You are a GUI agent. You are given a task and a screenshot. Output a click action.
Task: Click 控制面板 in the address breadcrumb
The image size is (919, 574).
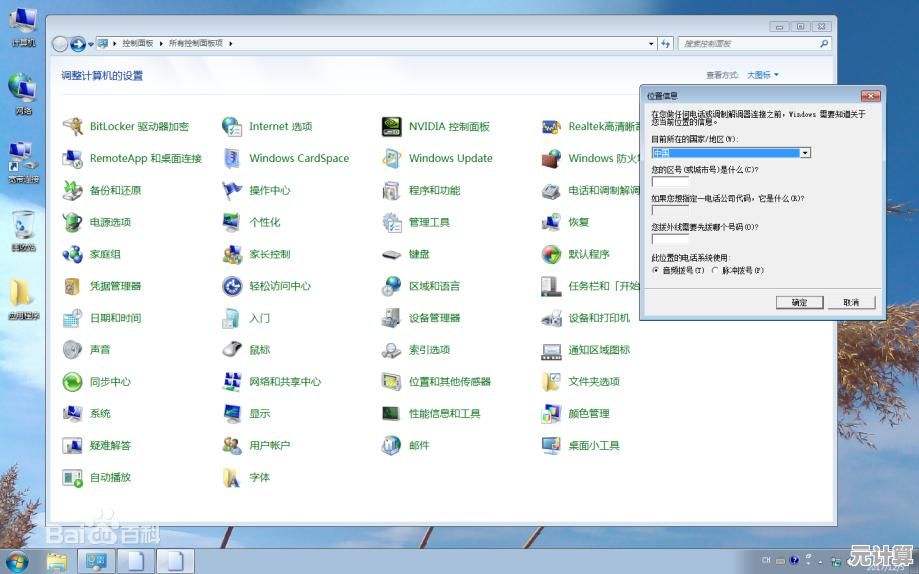[x=138, y=44]
